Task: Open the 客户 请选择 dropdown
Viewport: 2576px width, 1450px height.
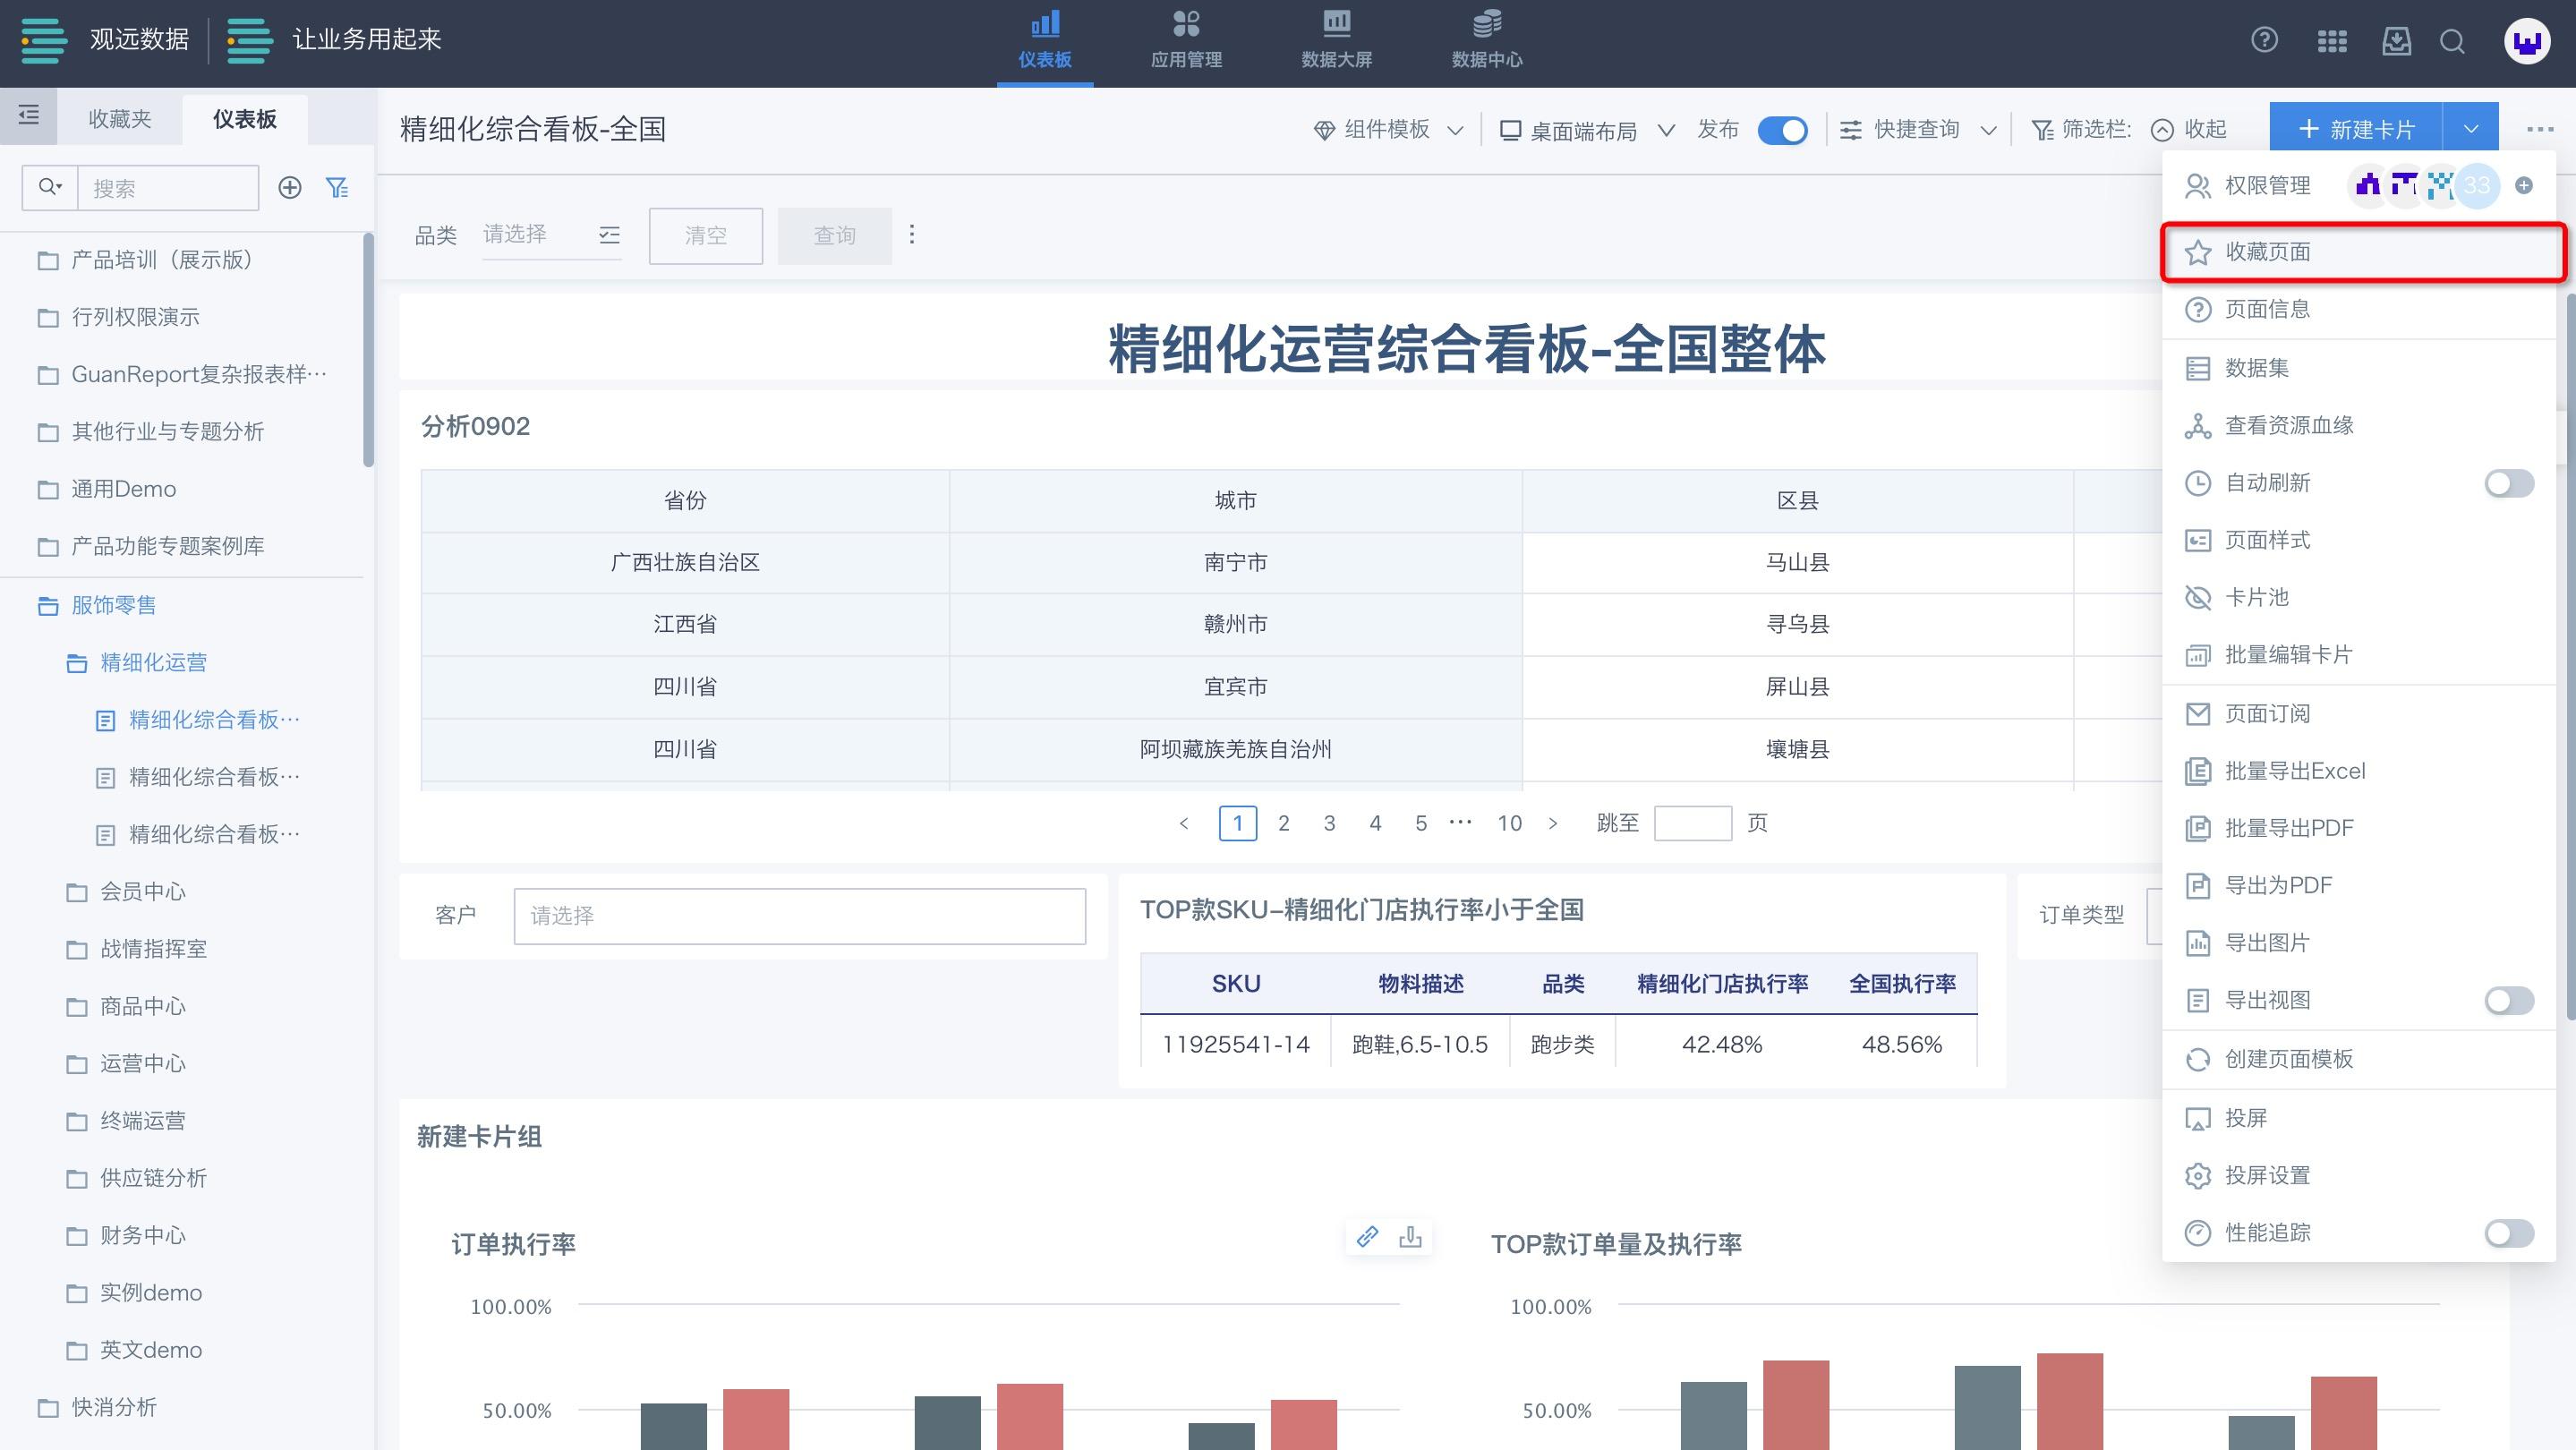Action: (799, 916)
